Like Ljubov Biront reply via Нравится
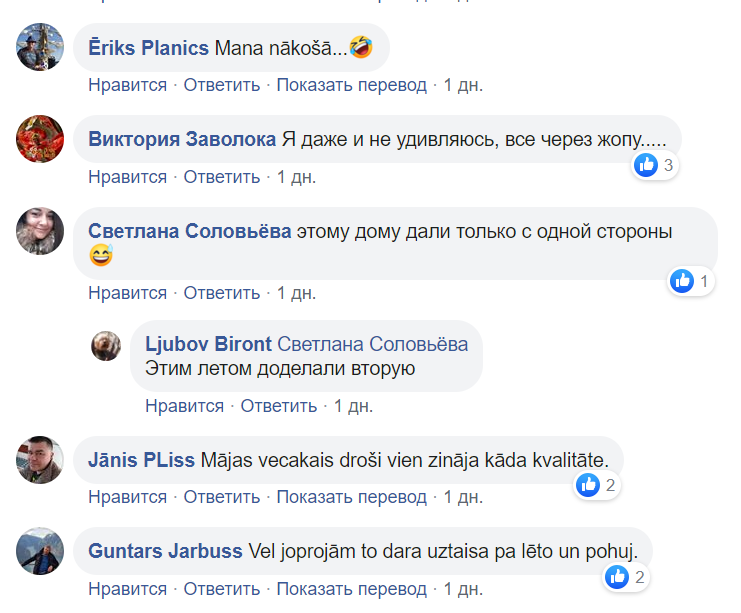Image resolution: width=741 pixels, height=613 pixels. (185, 406)
